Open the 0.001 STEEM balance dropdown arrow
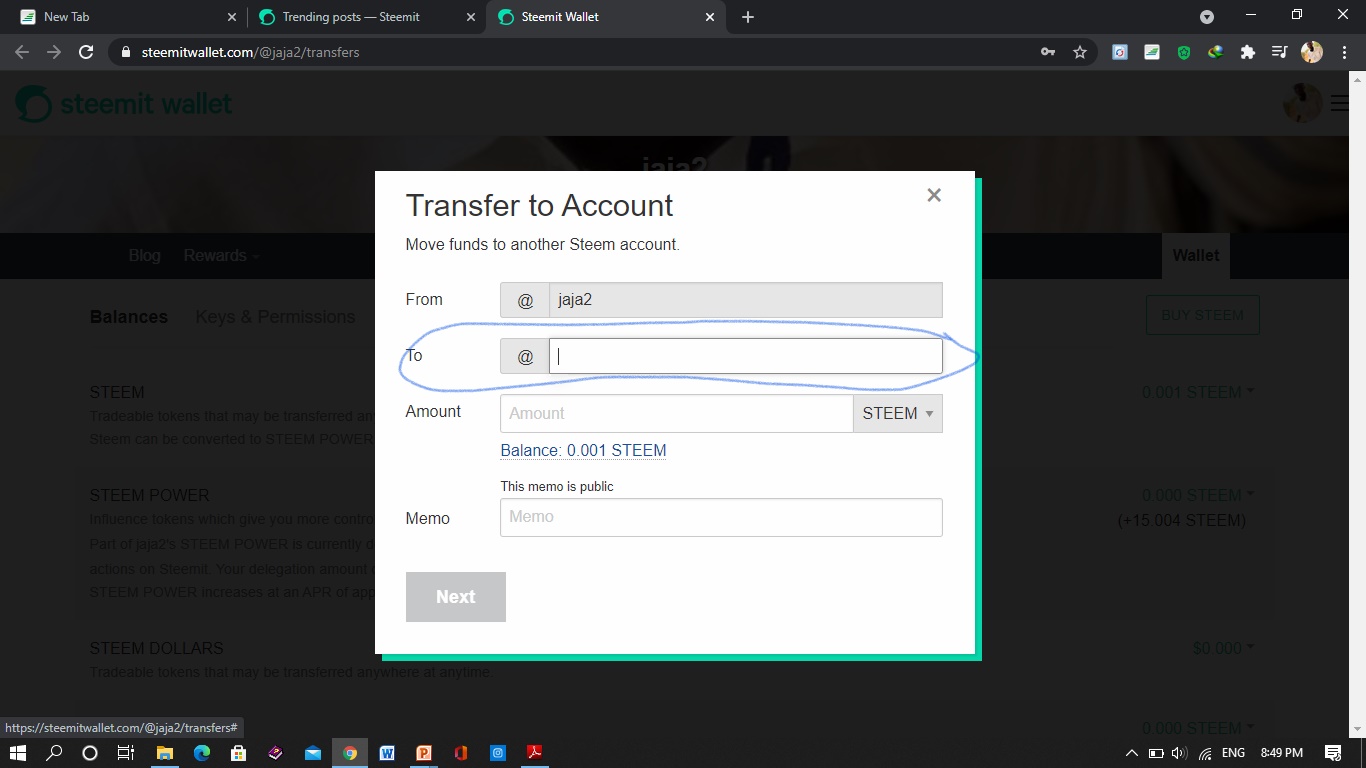The width and height of the screenshot is (1366, 768). point(1251,392)
